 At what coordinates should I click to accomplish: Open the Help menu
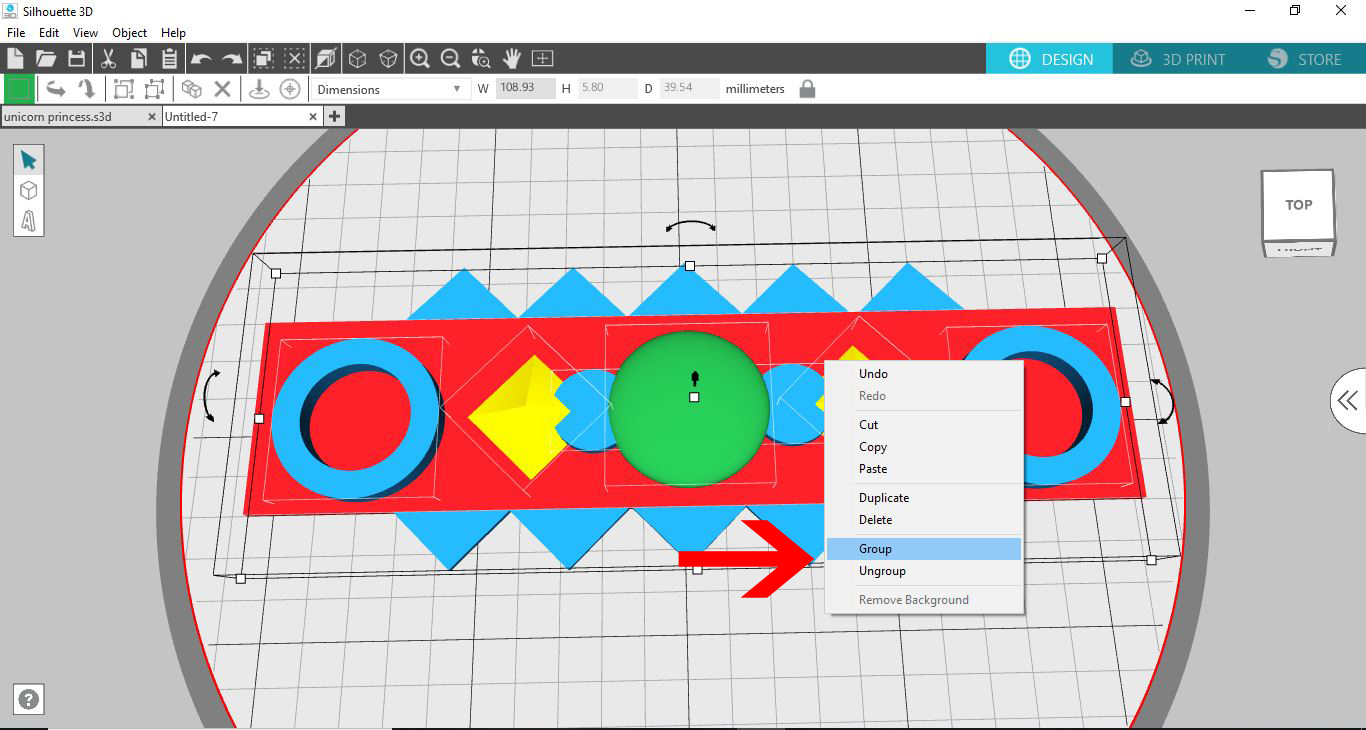[173, 33]
